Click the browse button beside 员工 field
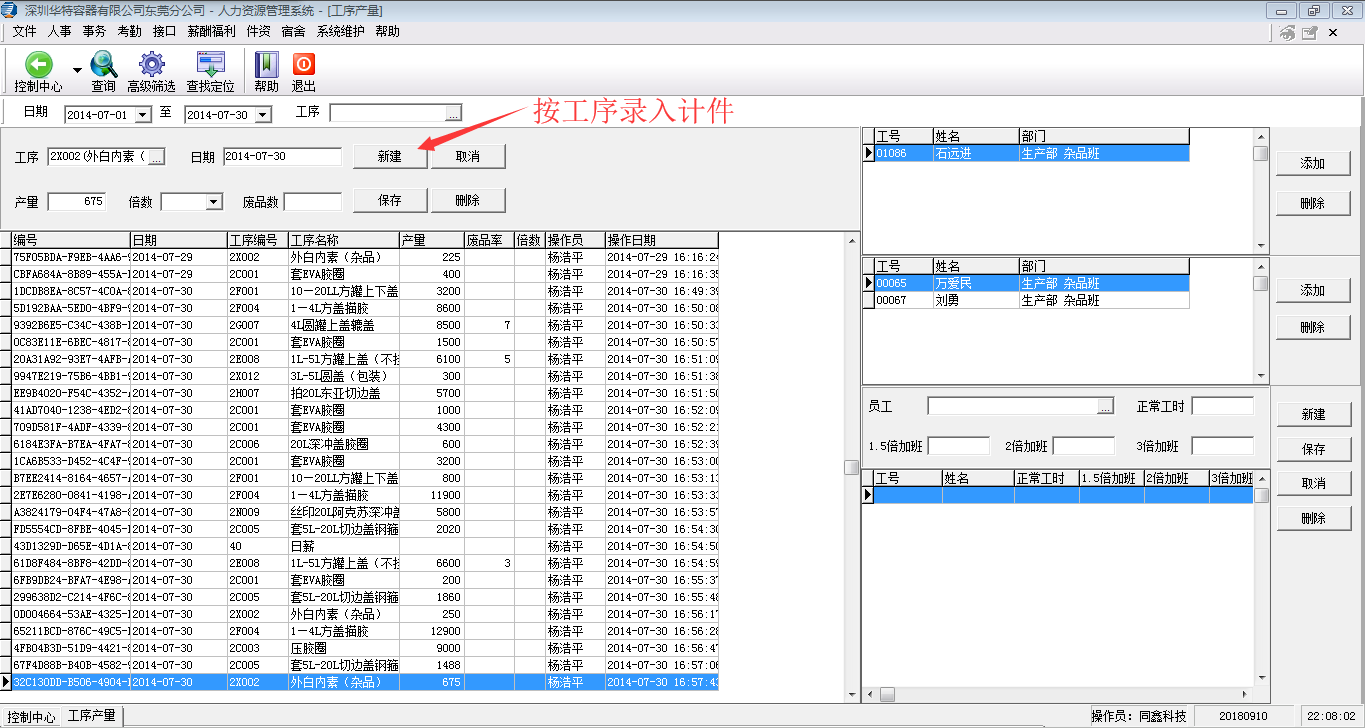The height and width of the screenshot is (728, 1365). [1105, 407]
